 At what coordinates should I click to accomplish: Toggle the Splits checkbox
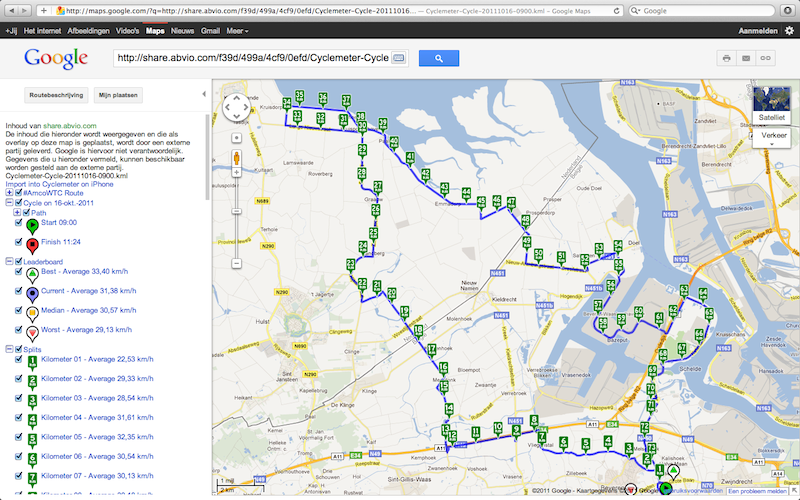coord(19,349)
